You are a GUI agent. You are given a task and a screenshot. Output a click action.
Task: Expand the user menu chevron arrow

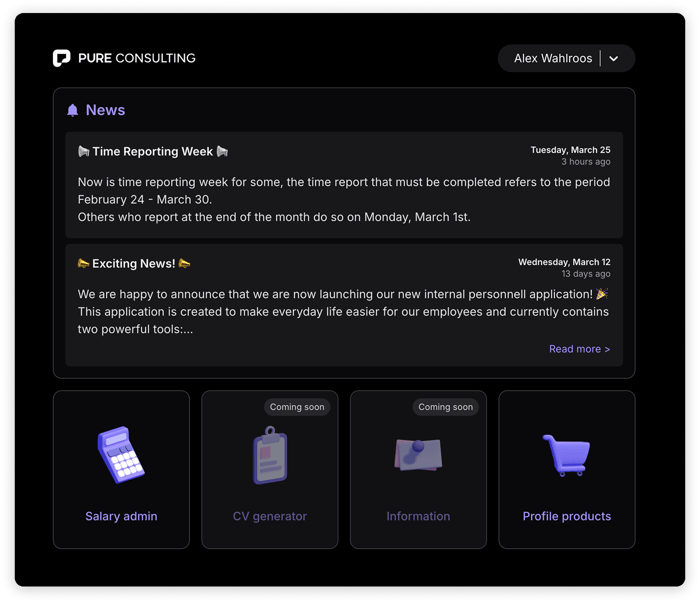click(x=614, y=58)
